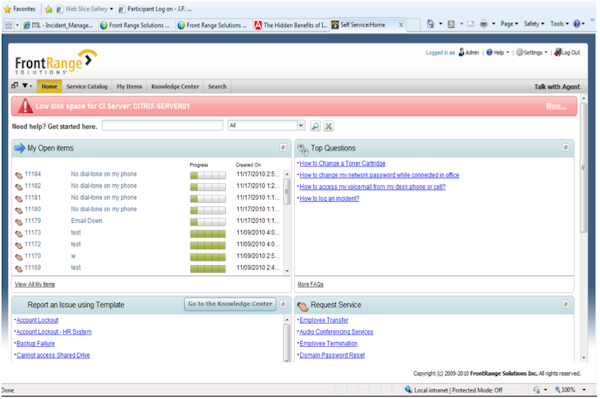Open the Service Catalog tab

87,86
